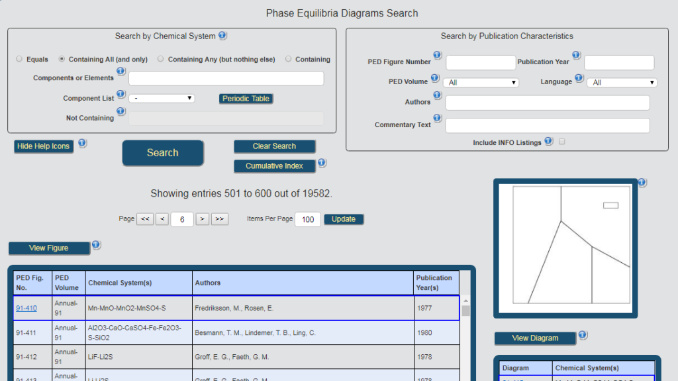Open help icon for PED Figure Number
The image size is (678, 381).
click(437, 55)
